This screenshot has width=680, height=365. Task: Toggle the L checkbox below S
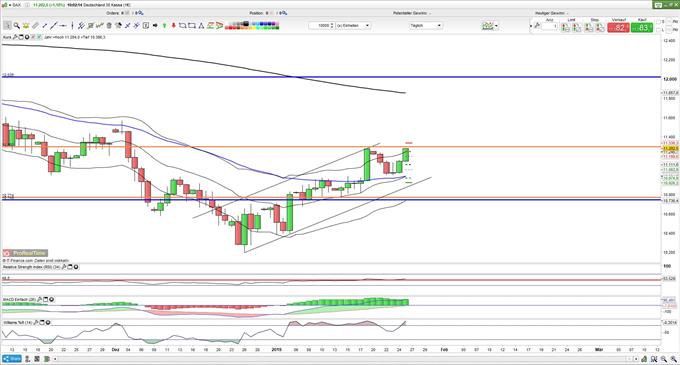(659, 30)
